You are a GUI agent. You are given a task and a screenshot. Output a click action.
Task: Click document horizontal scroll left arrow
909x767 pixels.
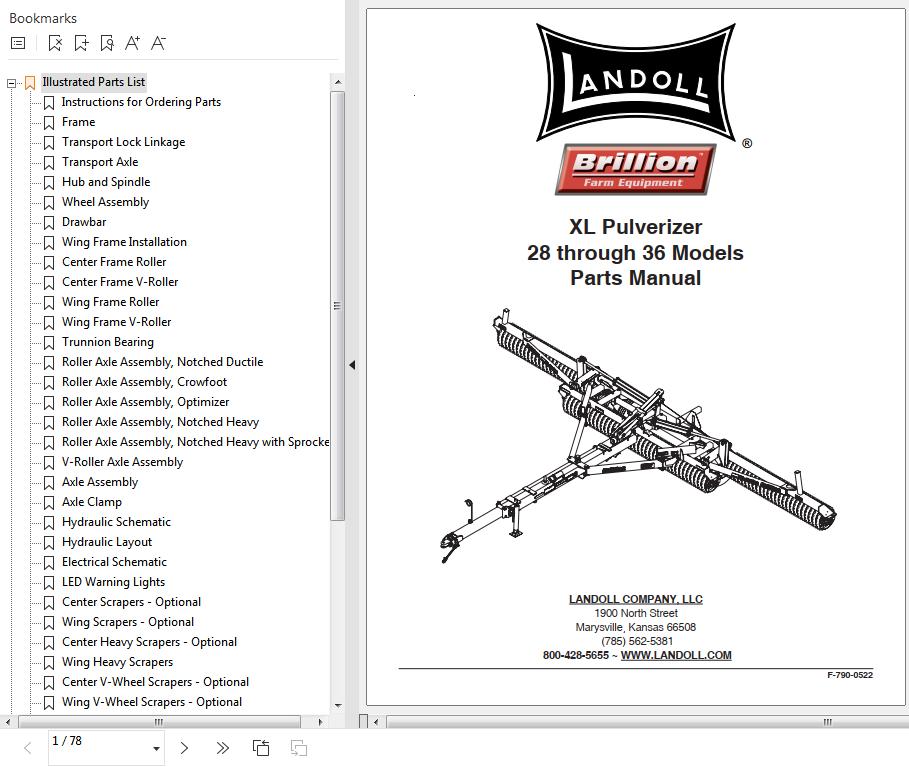coord(376,722)
